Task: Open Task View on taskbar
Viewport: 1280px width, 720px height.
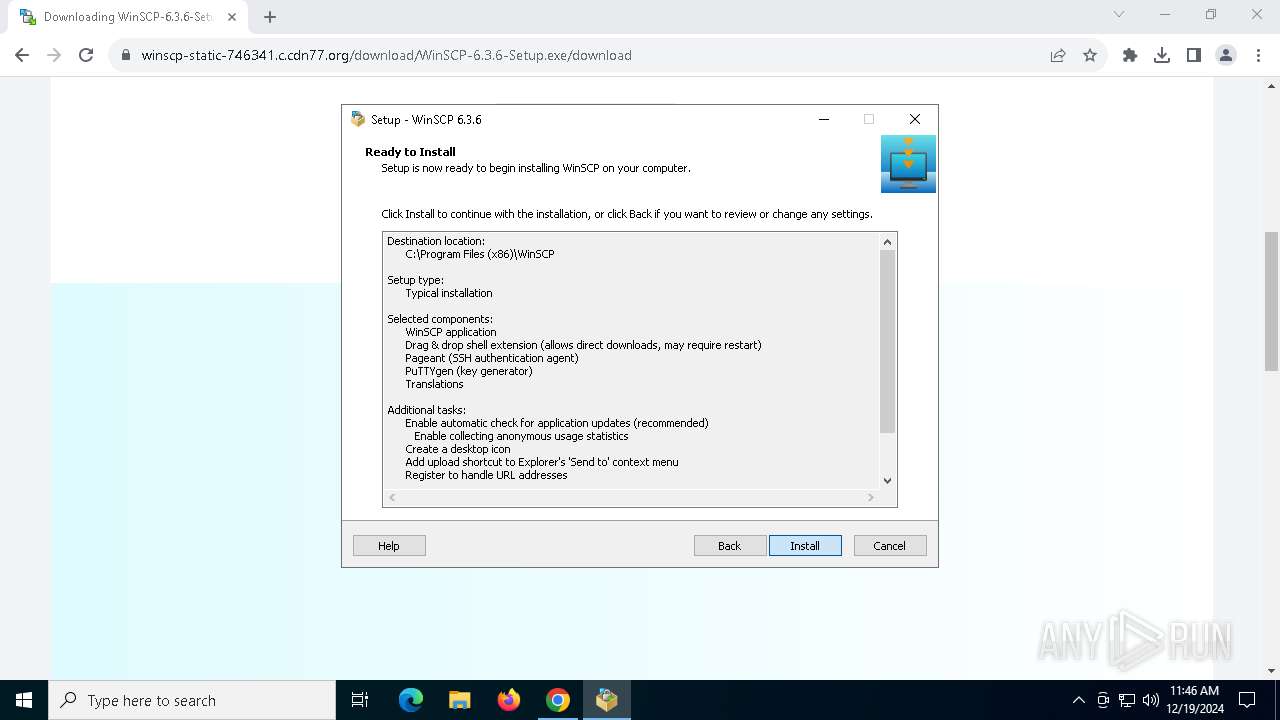Action: (360, 700)
